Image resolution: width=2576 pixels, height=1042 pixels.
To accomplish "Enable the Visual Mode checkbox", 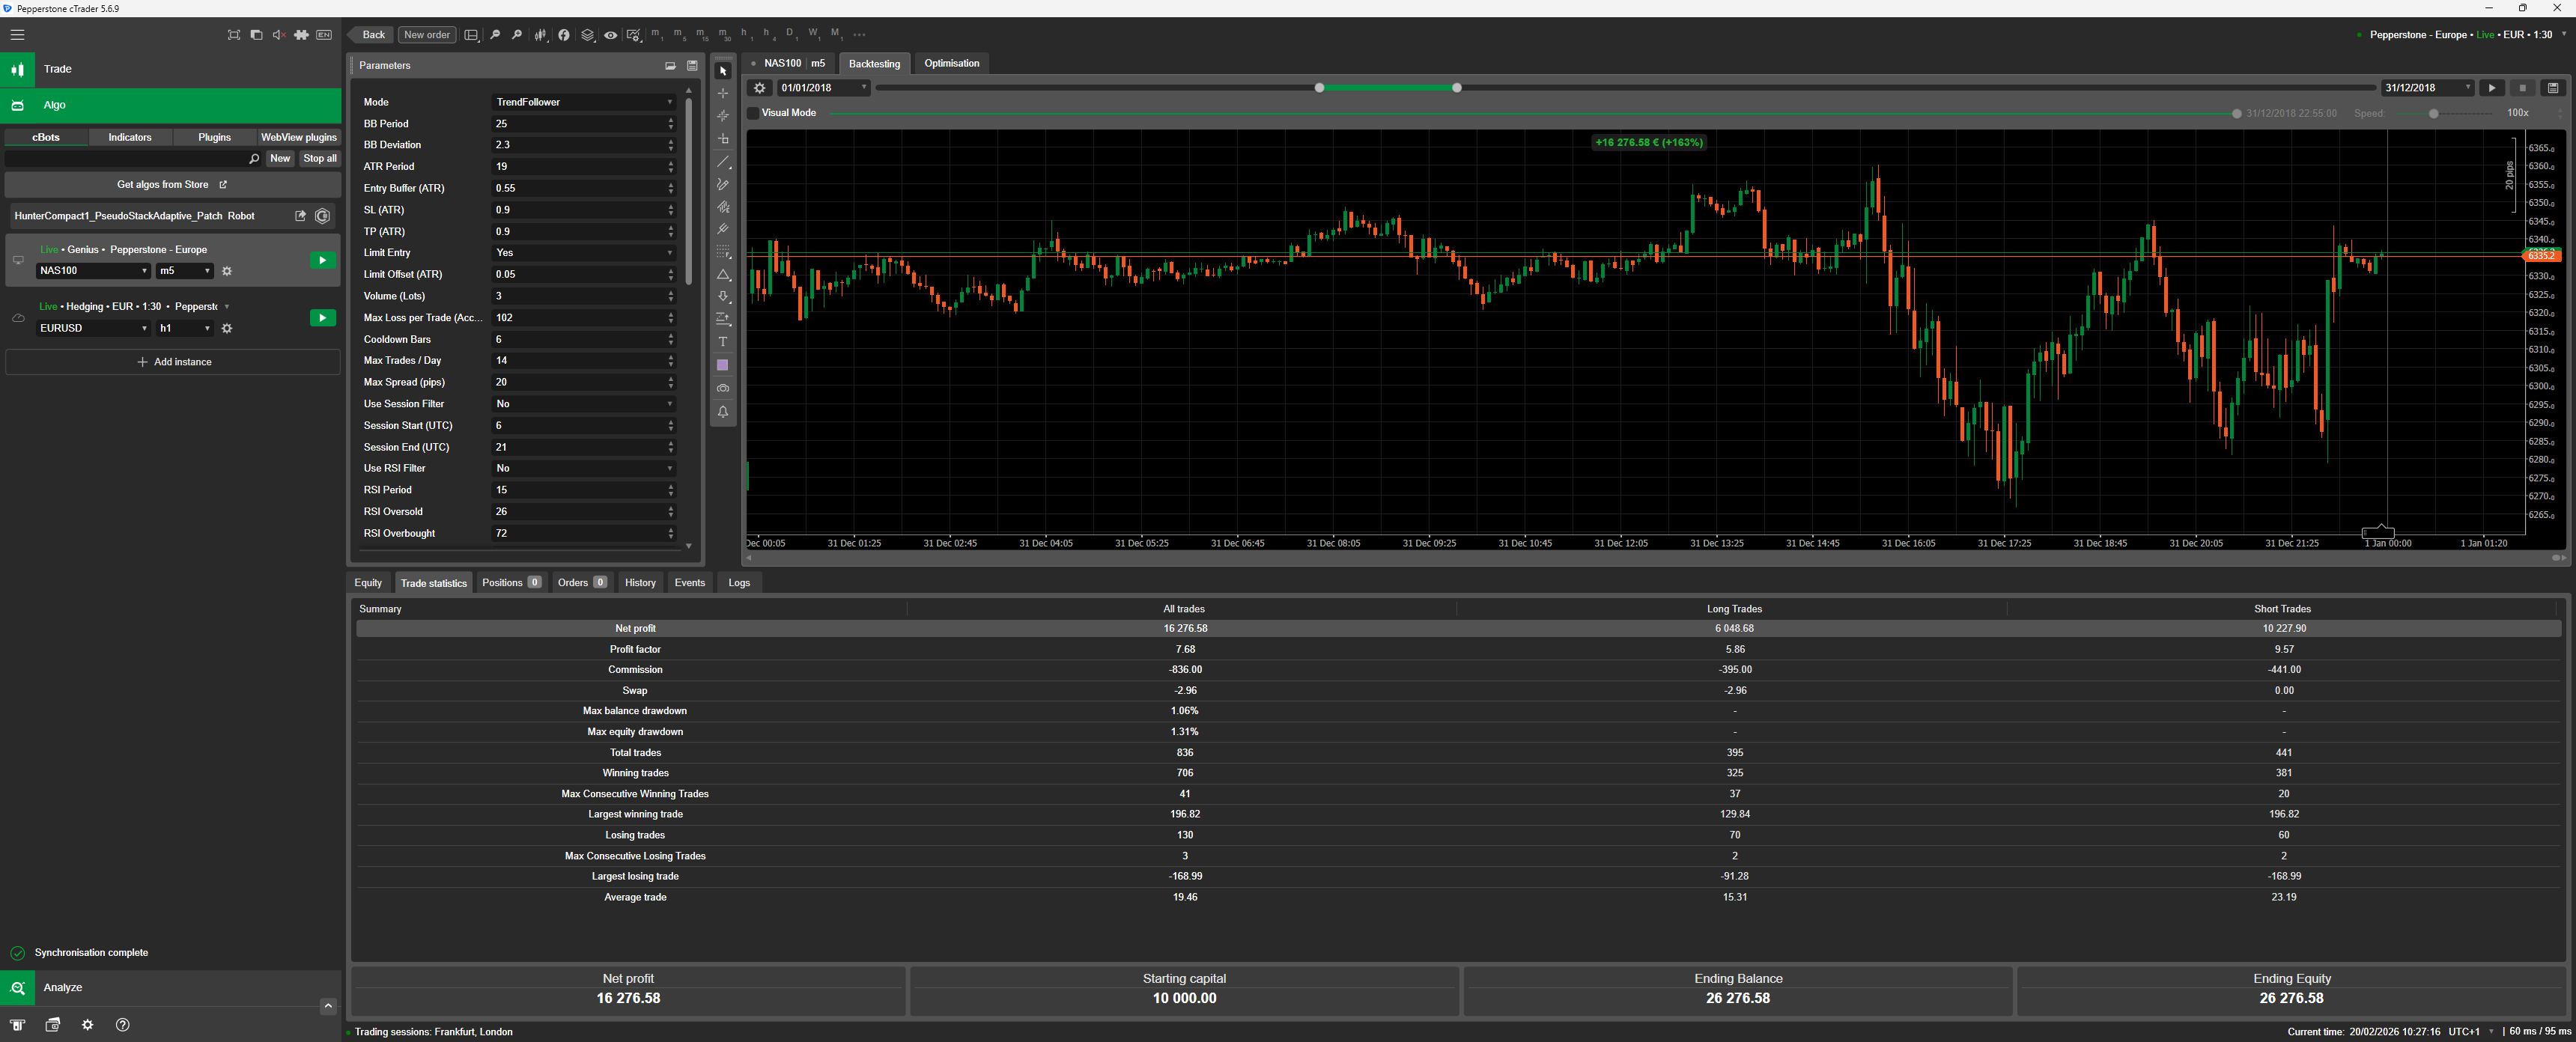I will pos(754,113).
